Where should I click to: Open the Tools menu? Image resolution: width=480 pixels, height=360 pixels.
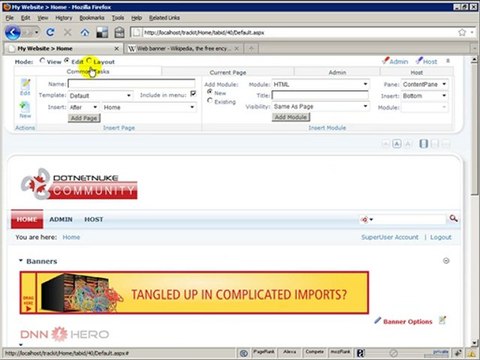click(118, 18)
